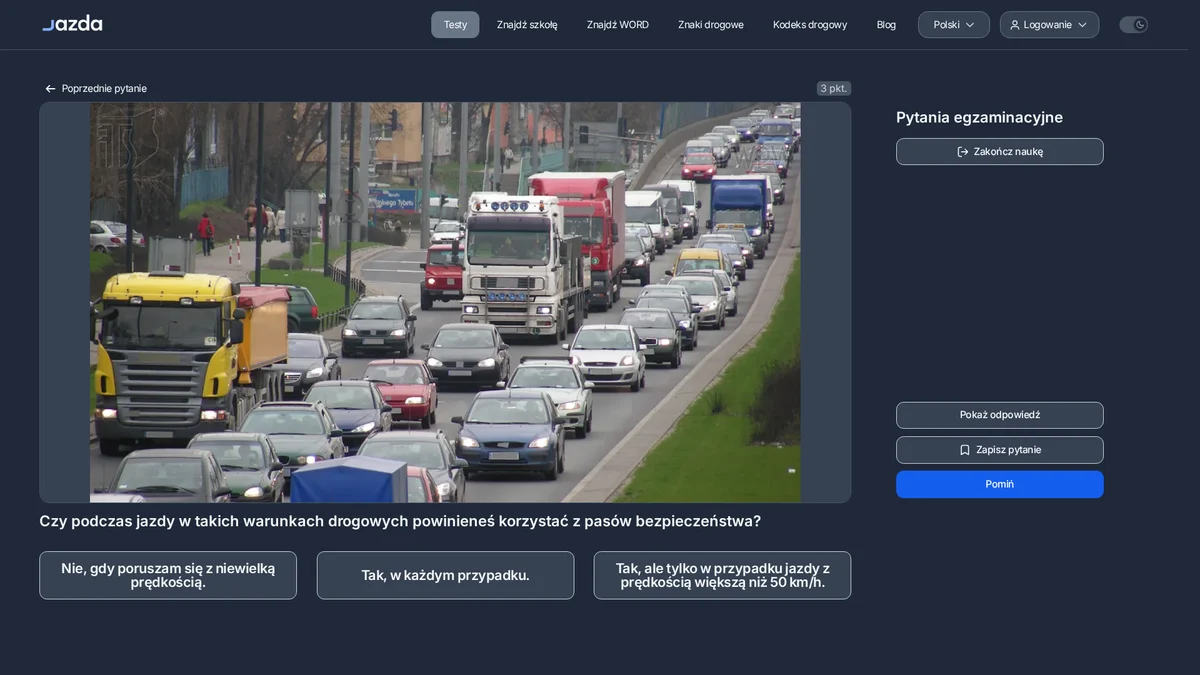Toggle dark mode switch
This screenshot has width=1200, height=675.
(1133, 25)
